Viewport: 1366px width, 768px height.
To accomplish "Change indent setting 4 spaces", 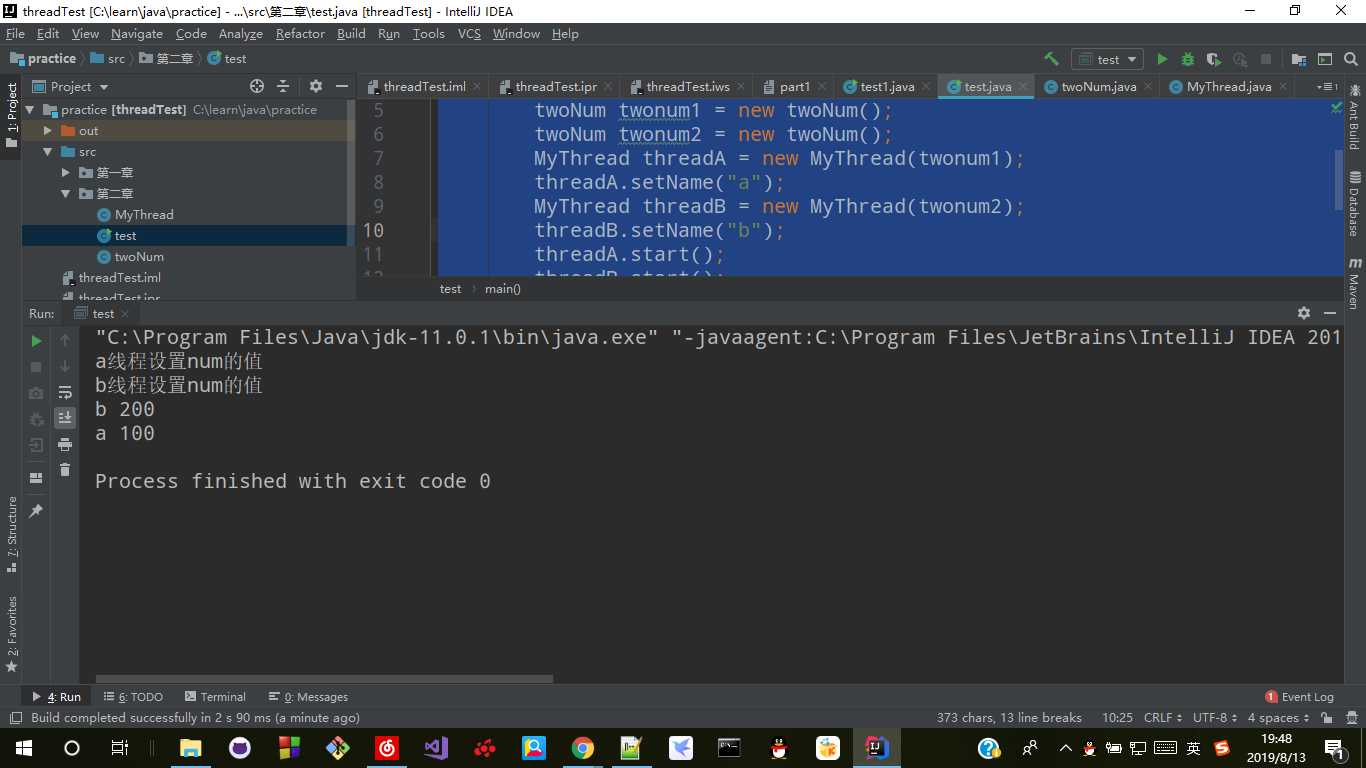I will click(x=1278, y=718).
